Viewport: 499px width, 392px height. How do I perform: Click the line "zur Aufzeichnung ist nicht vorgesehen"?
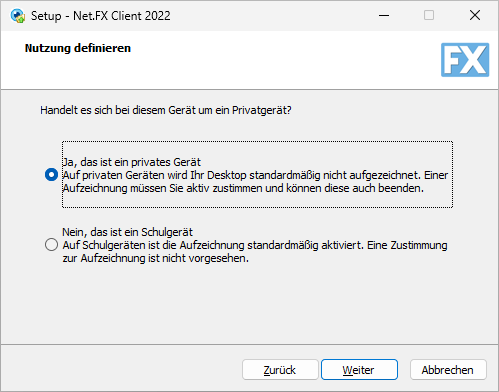click(x=156, y=258)
